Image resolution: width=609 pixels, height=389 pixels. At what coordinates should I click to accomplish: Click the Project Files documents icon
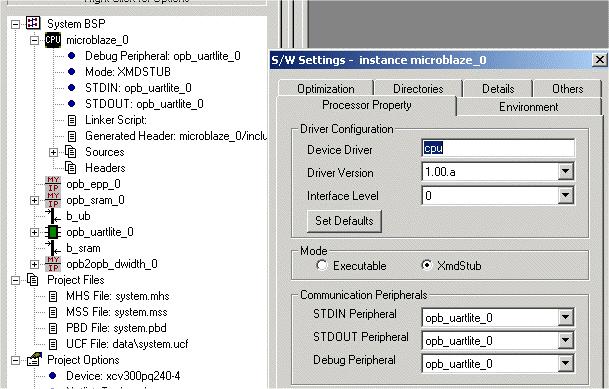coord(33,280)
